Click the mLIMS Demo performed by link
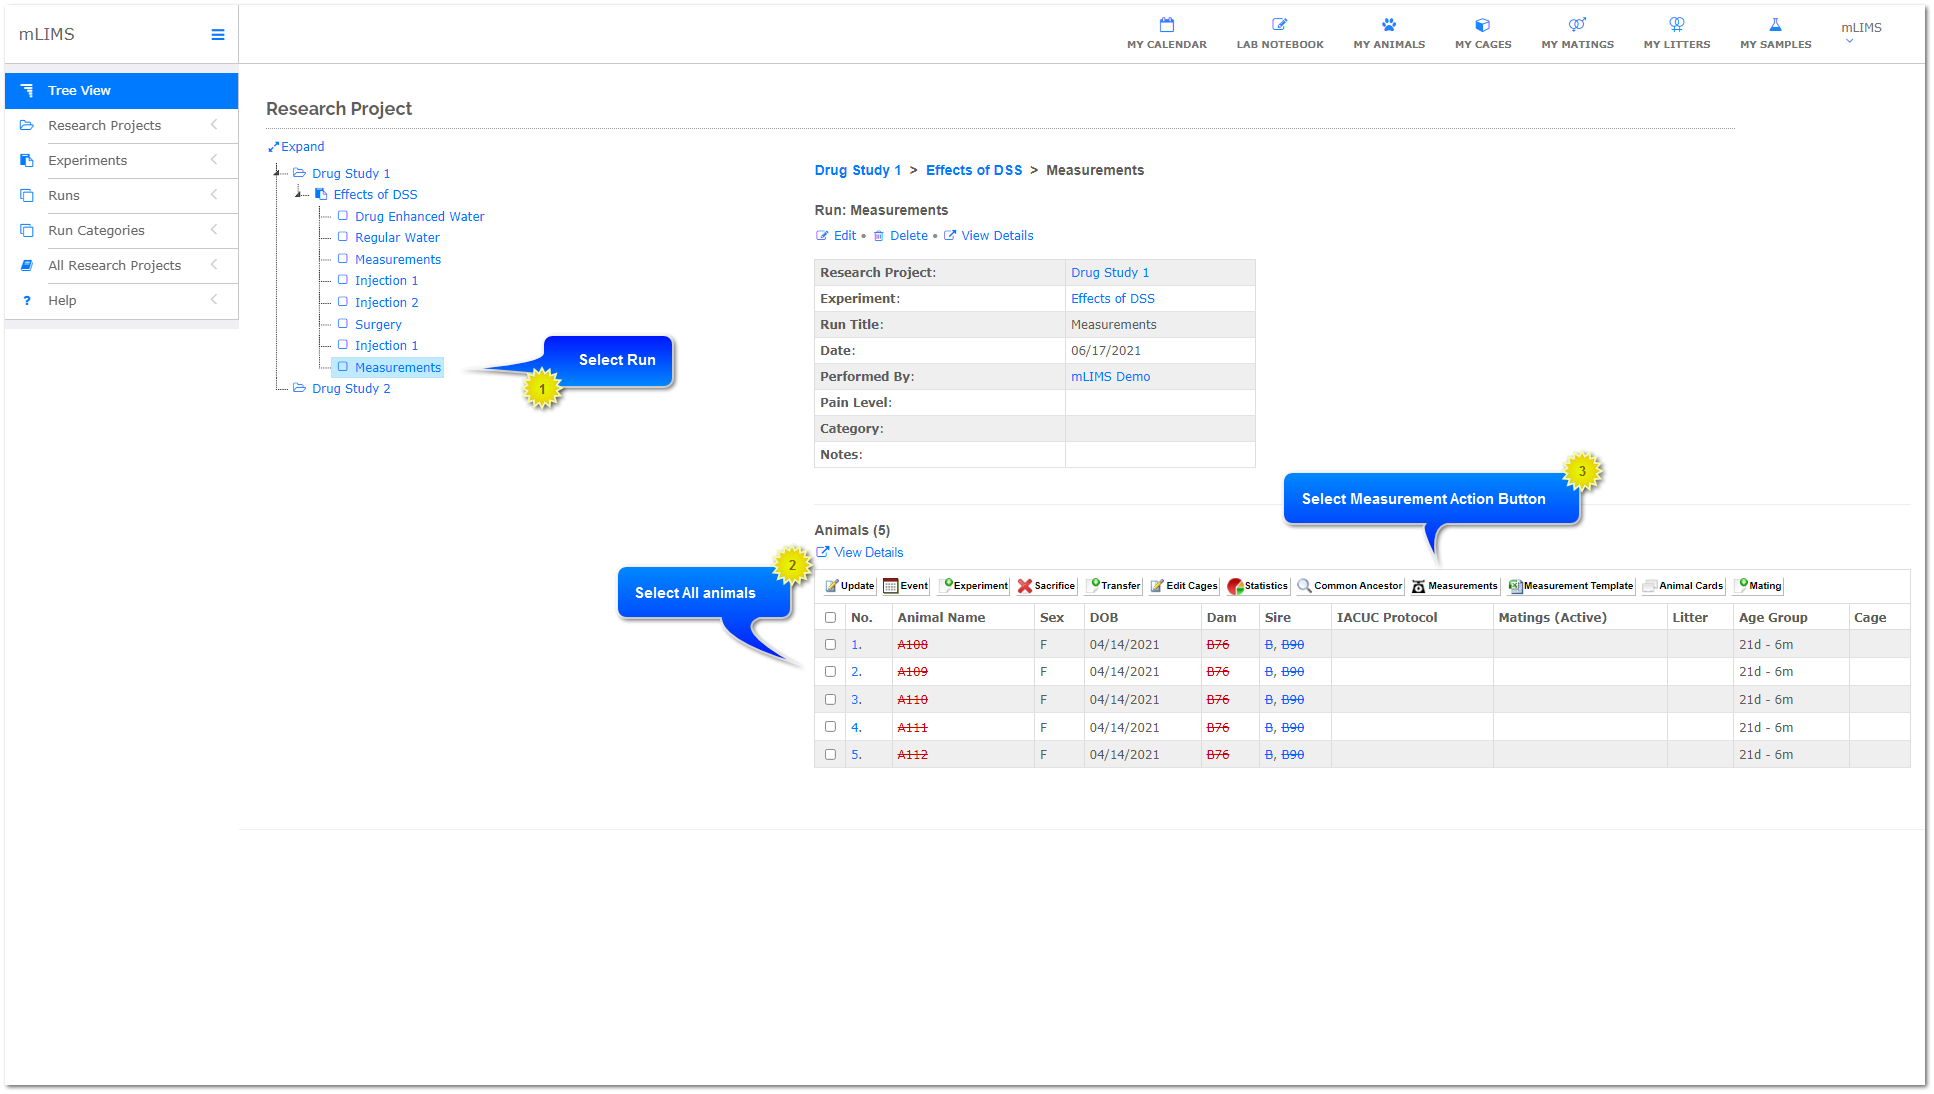This screenshot has height=1094, width=1934. 1110,376
